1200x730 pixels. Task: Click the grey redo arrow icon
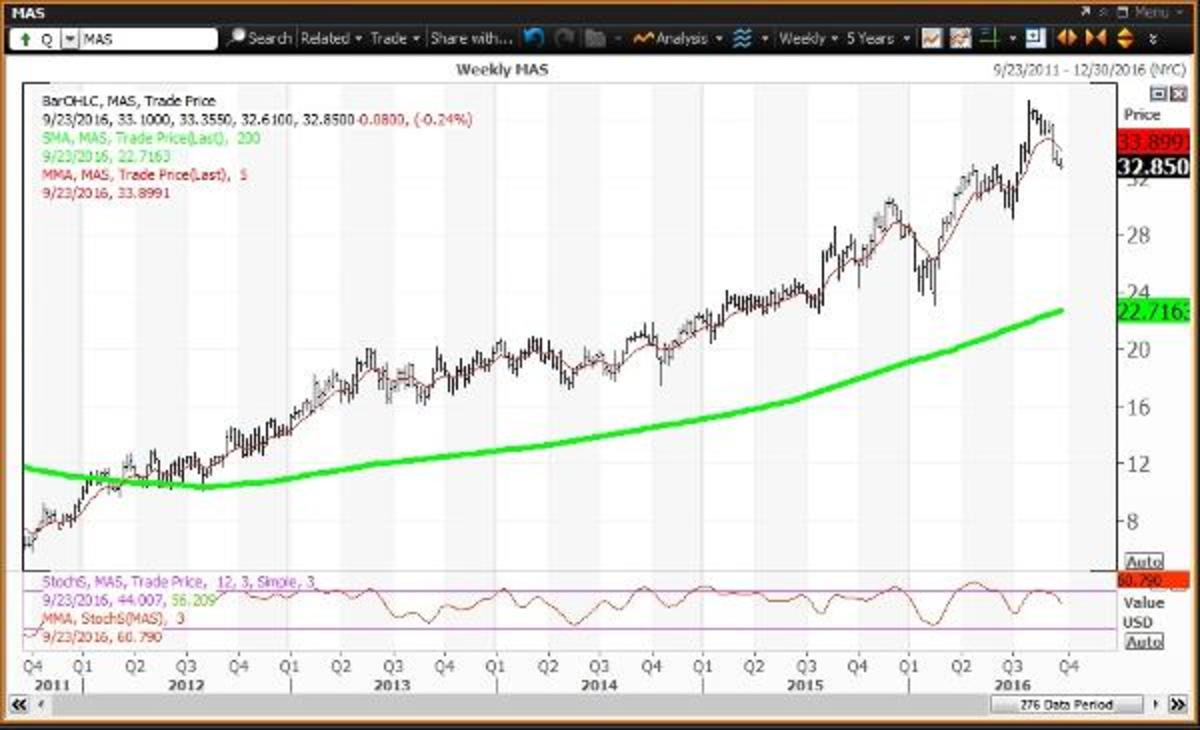tap(565, 38)
